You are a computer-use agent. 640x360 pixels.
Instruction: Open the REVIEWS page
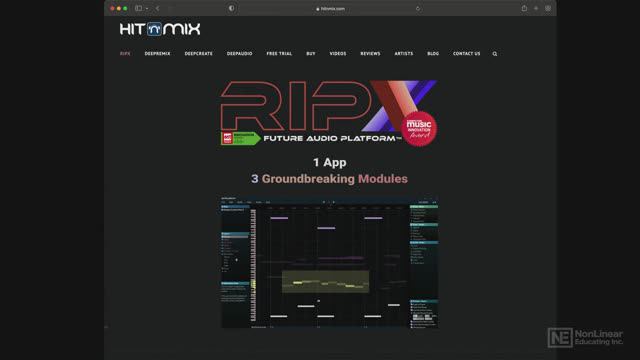click(x=370, y=53)
